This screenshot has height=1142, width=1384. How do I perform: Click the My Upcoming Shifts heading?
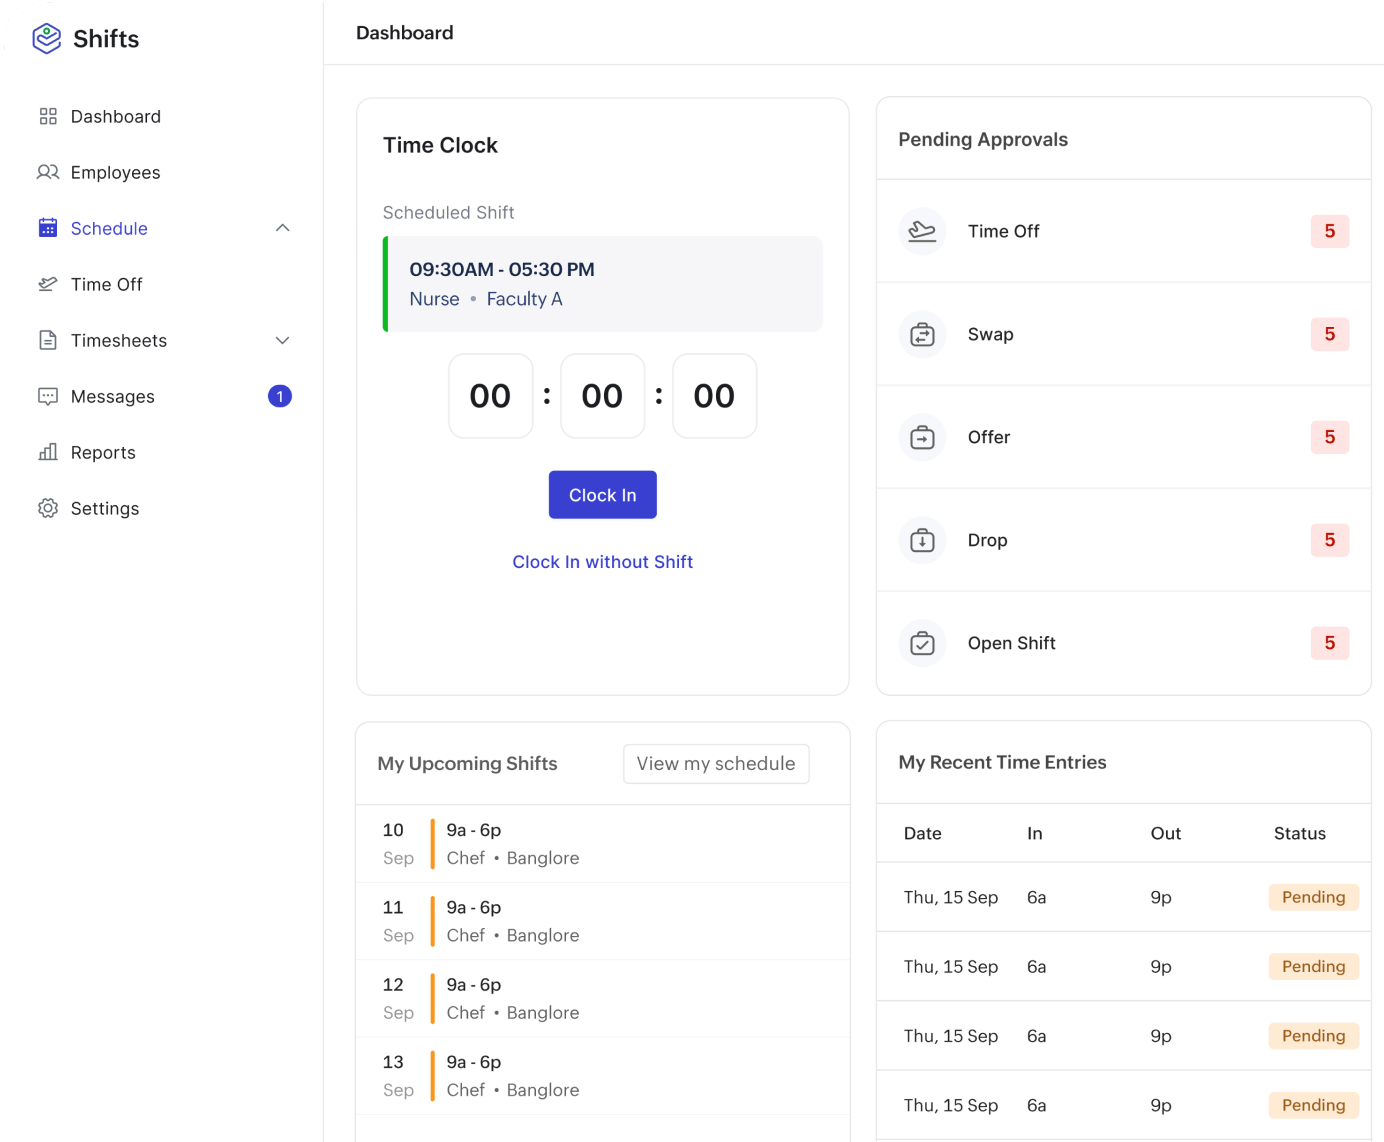(x=468, y=764)
